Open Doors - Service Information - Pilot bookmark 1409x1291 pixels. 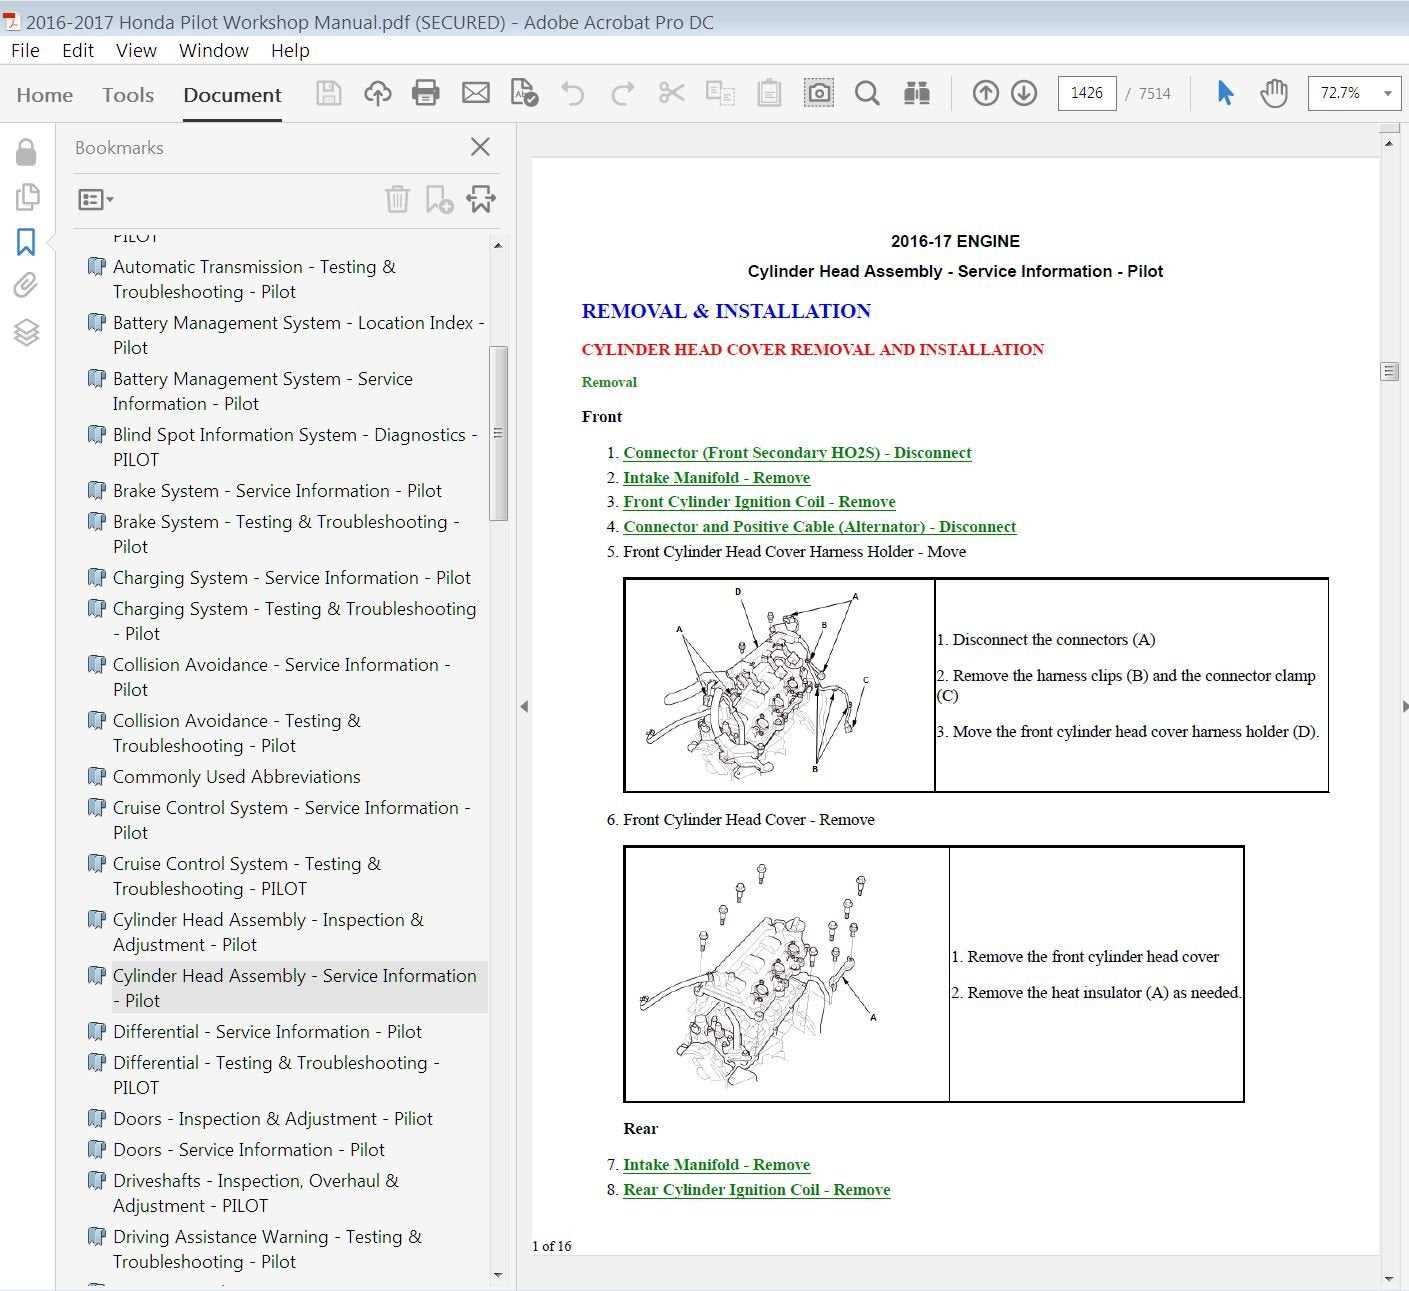[249, 1150]
